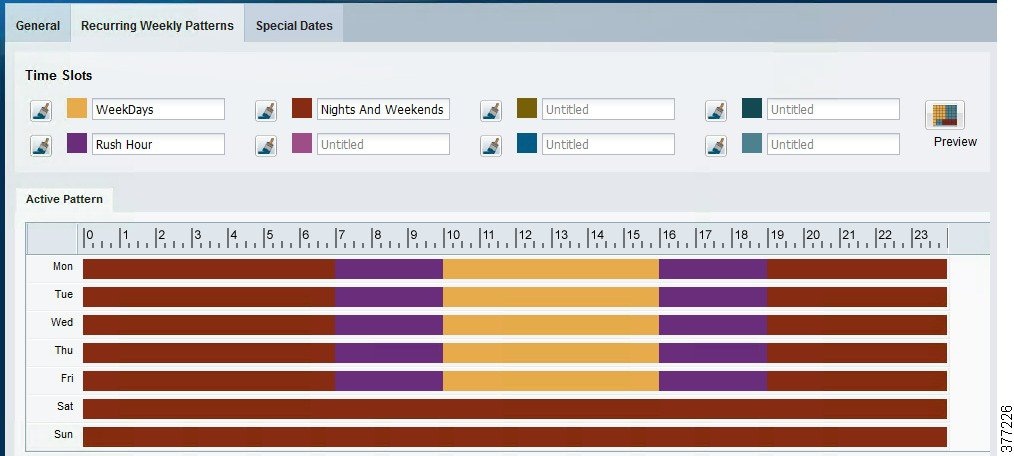The image size is (1014, 456).
Task: Select the paintbrush icon beside Rush Hour
Action: [x=41, y=145]
